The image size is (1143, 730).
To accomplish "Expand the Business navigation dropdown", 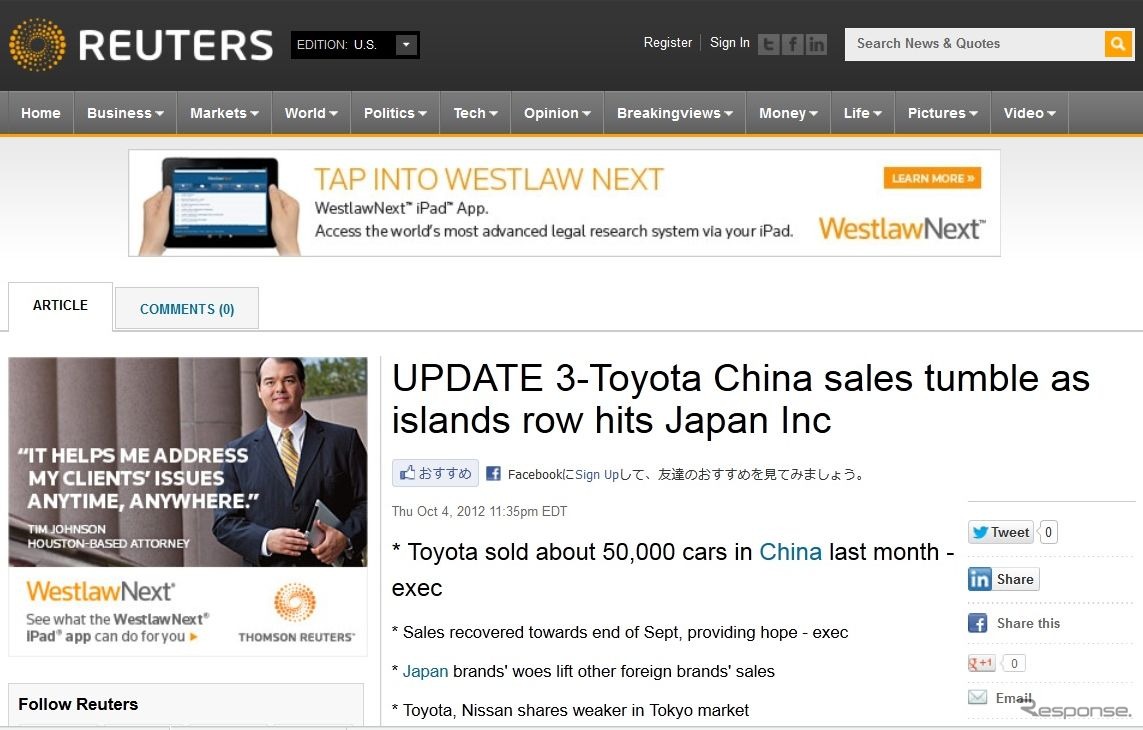I will 124,112.
